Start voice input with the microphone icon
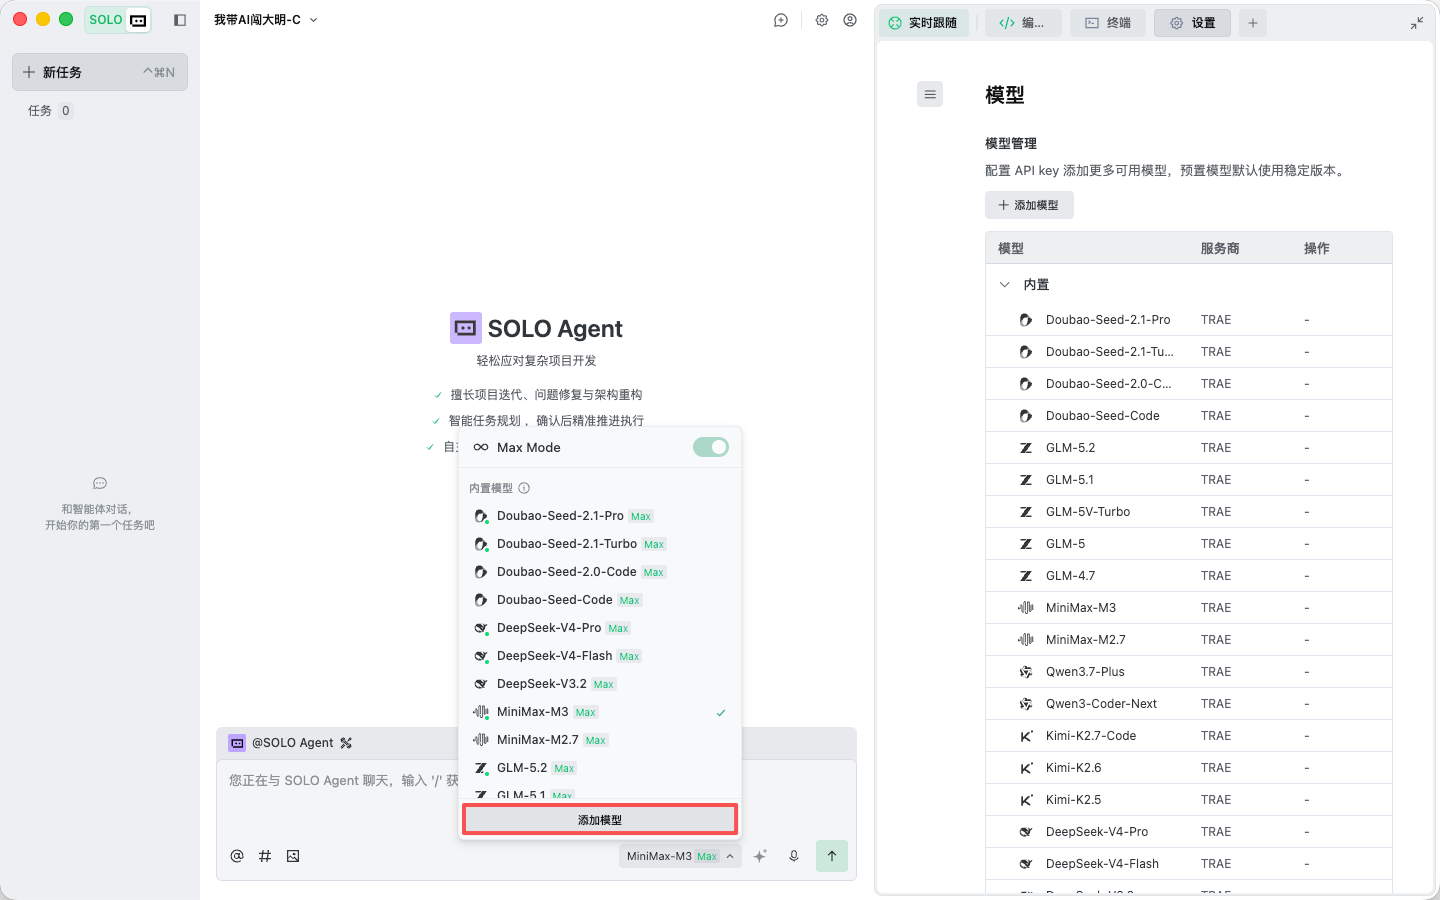Image resolution: width=1440 pixels, height=900 pixels. pyautogui.click(x=794, y=856)
